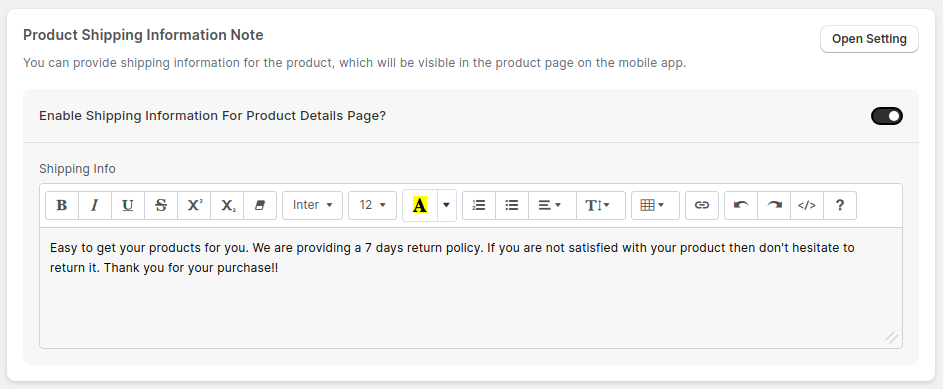Apply the yellow highlight color button
Screen dimensions: 943x389
(420, 205)
